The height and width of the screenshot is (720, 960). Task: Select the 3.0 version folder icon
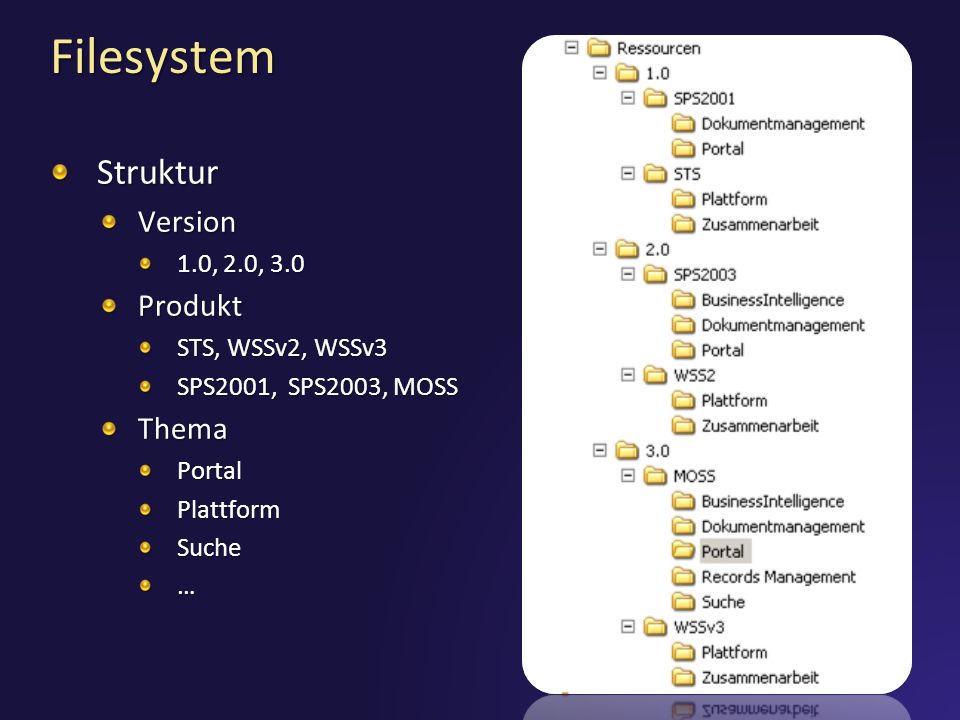click(627, 450)
